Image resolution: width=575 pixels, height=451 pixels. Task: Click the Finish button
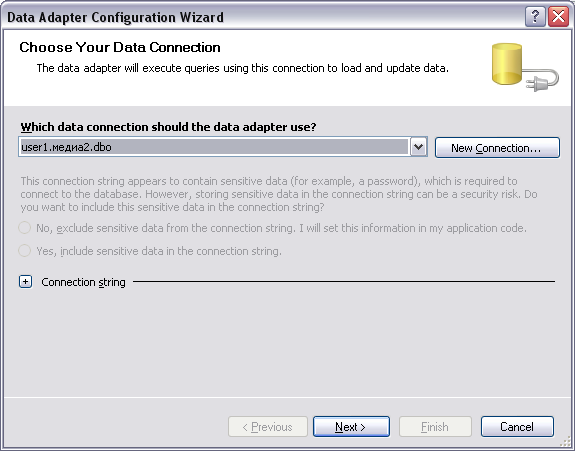(435, 426)
